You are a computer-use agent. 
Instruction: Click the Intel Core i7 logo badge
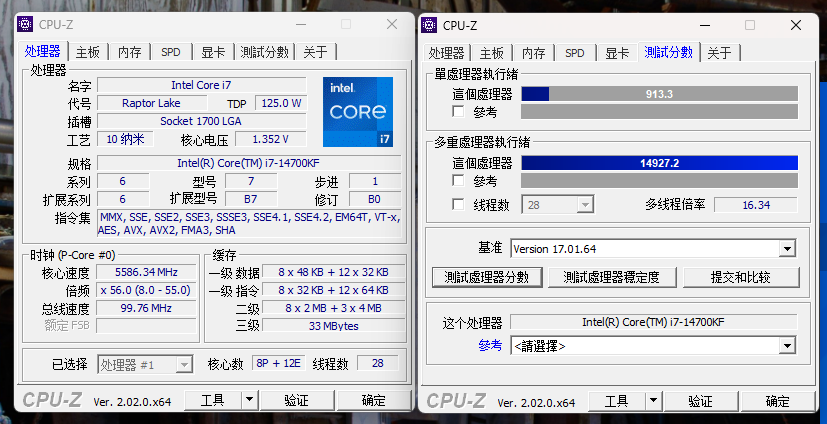358,112
